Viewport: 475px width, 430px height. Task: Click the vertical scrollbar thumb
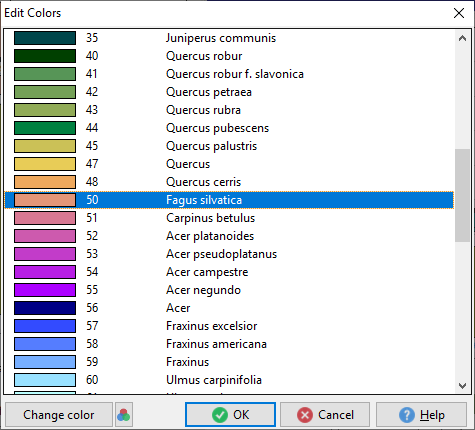tap(462, 195)
